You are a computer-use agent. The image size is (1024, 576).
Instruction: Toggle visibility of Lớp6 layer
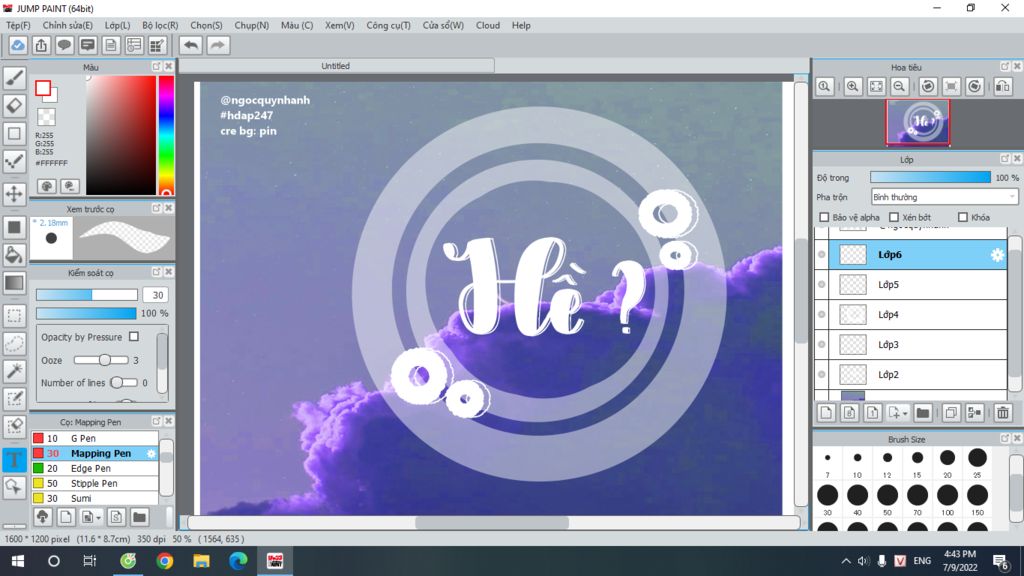(822, 255)
